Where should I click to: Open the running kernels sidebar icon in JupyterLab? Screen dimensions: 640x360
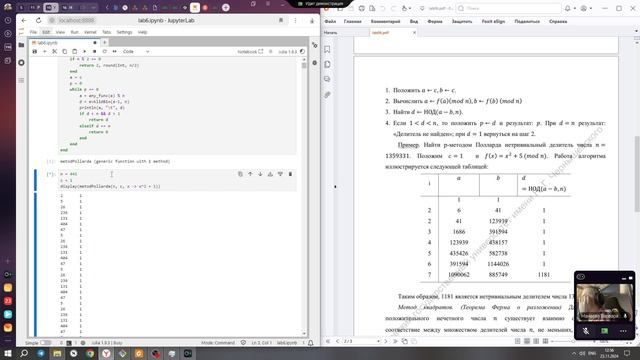click(22, 62)
